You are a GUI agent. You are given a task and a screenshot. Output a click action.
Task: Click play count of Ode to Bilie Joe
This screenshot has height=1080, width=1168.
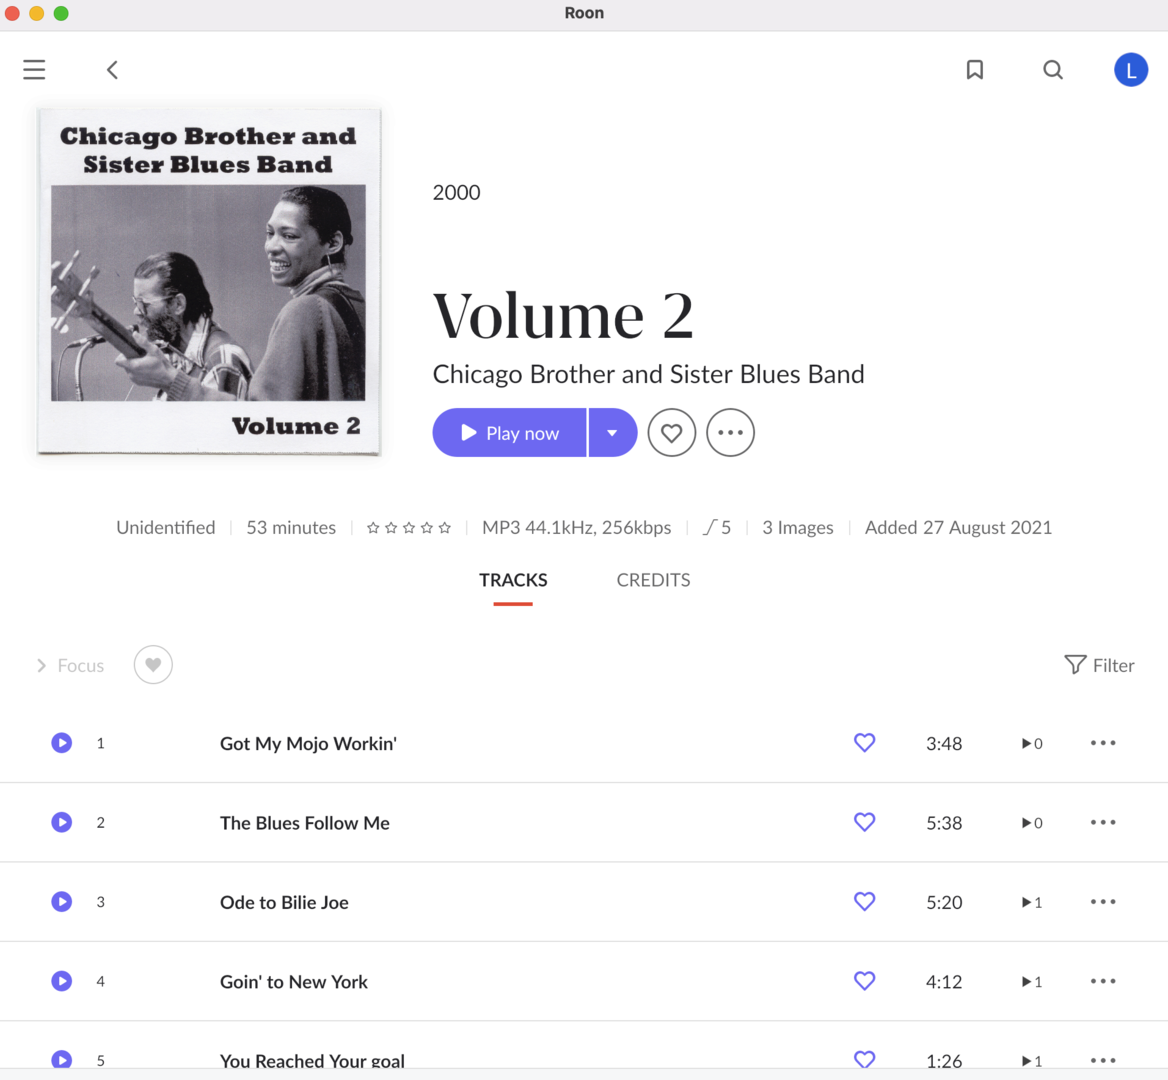(x=1032, y=902)
